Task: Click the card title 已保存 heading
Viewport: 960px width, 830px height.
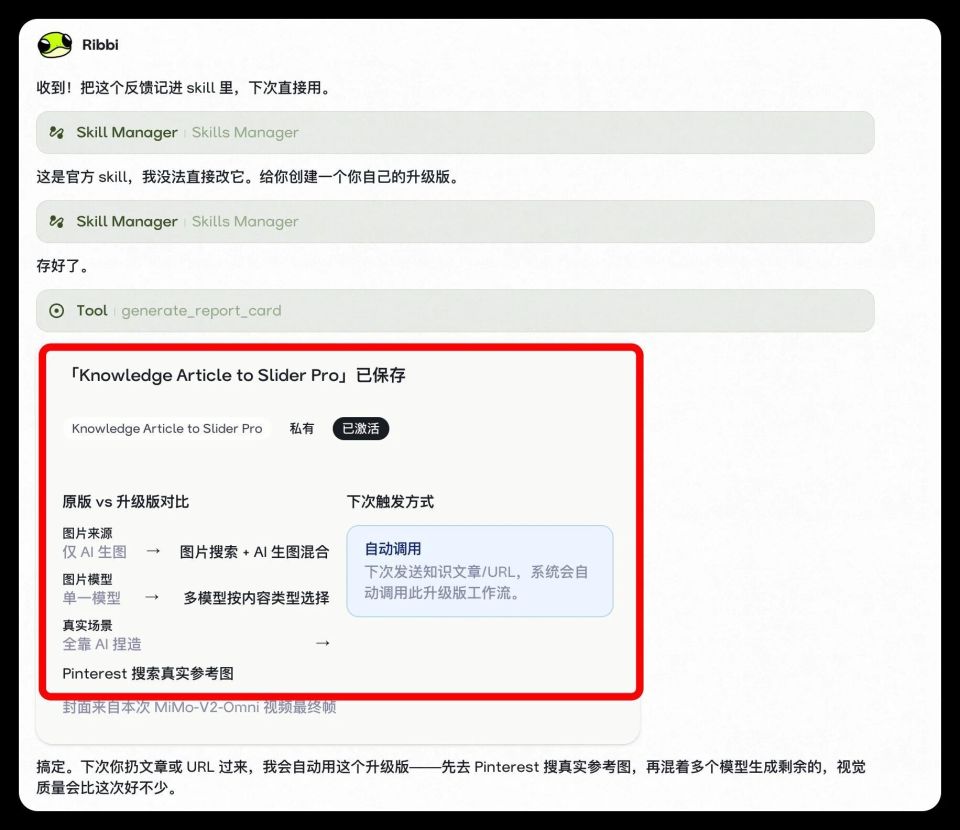Action: point(236,375)
